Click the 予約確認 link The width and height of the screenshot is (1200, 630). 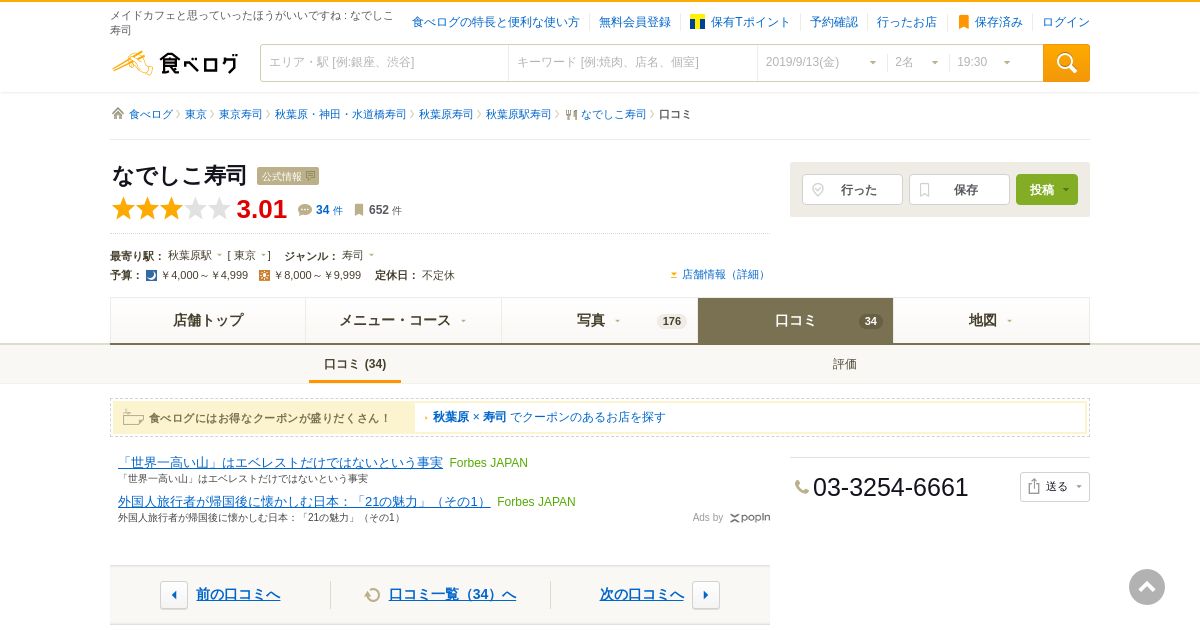point(834,22)
